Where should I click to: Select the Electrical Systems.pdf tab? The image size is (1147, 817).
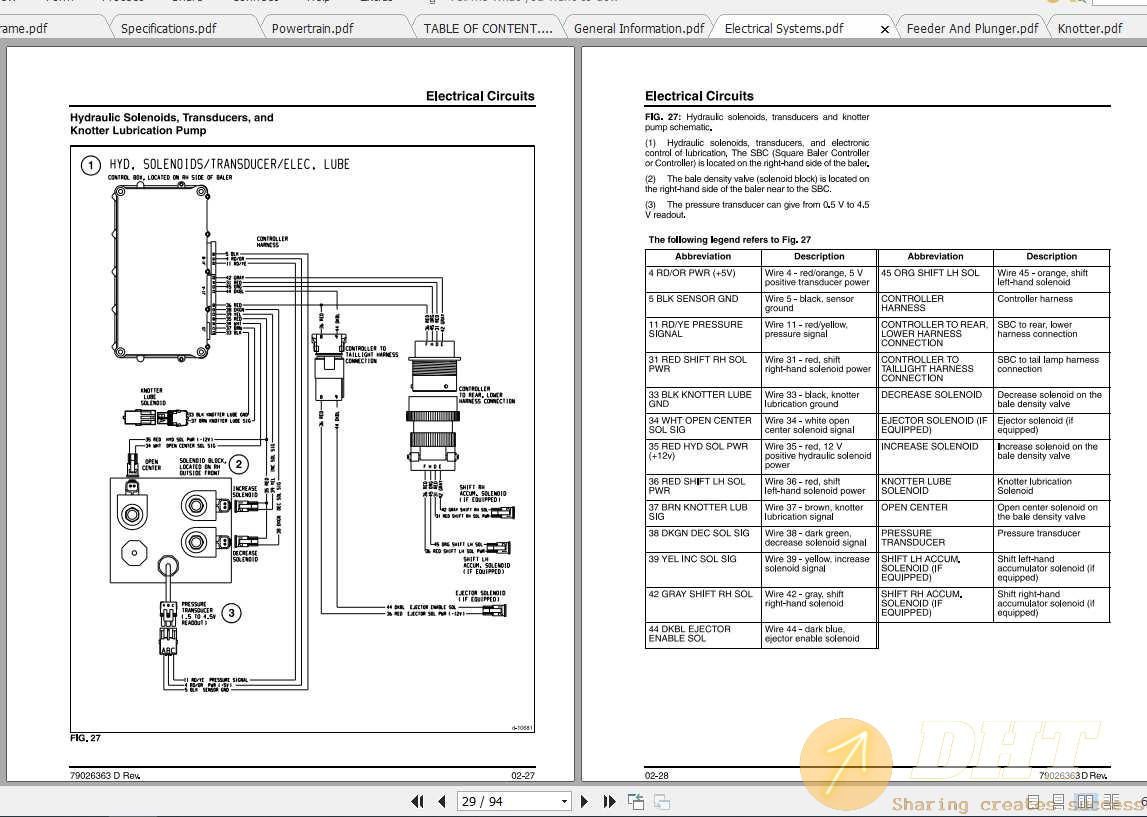783,29
